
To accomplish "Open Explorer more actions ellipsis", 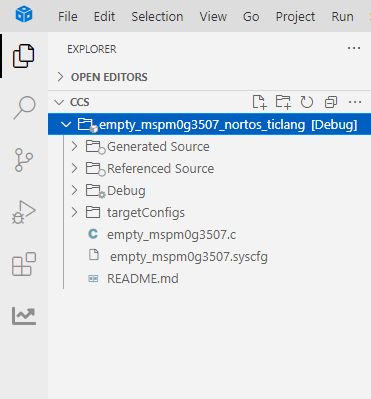I will tap(354, 48).
